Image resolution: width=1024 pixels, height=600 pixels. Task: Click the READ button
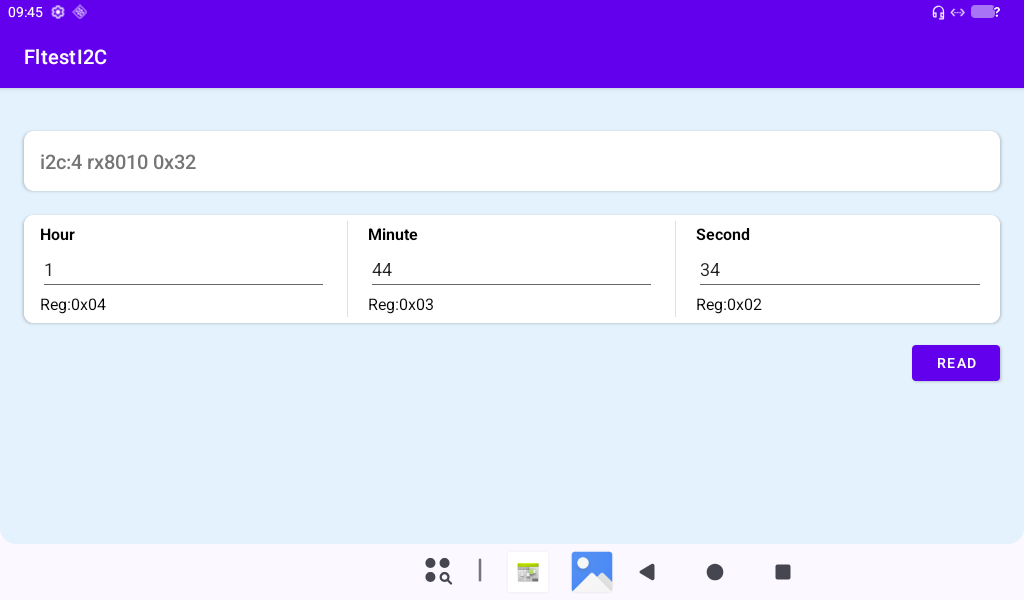click(x=956, y=363)
